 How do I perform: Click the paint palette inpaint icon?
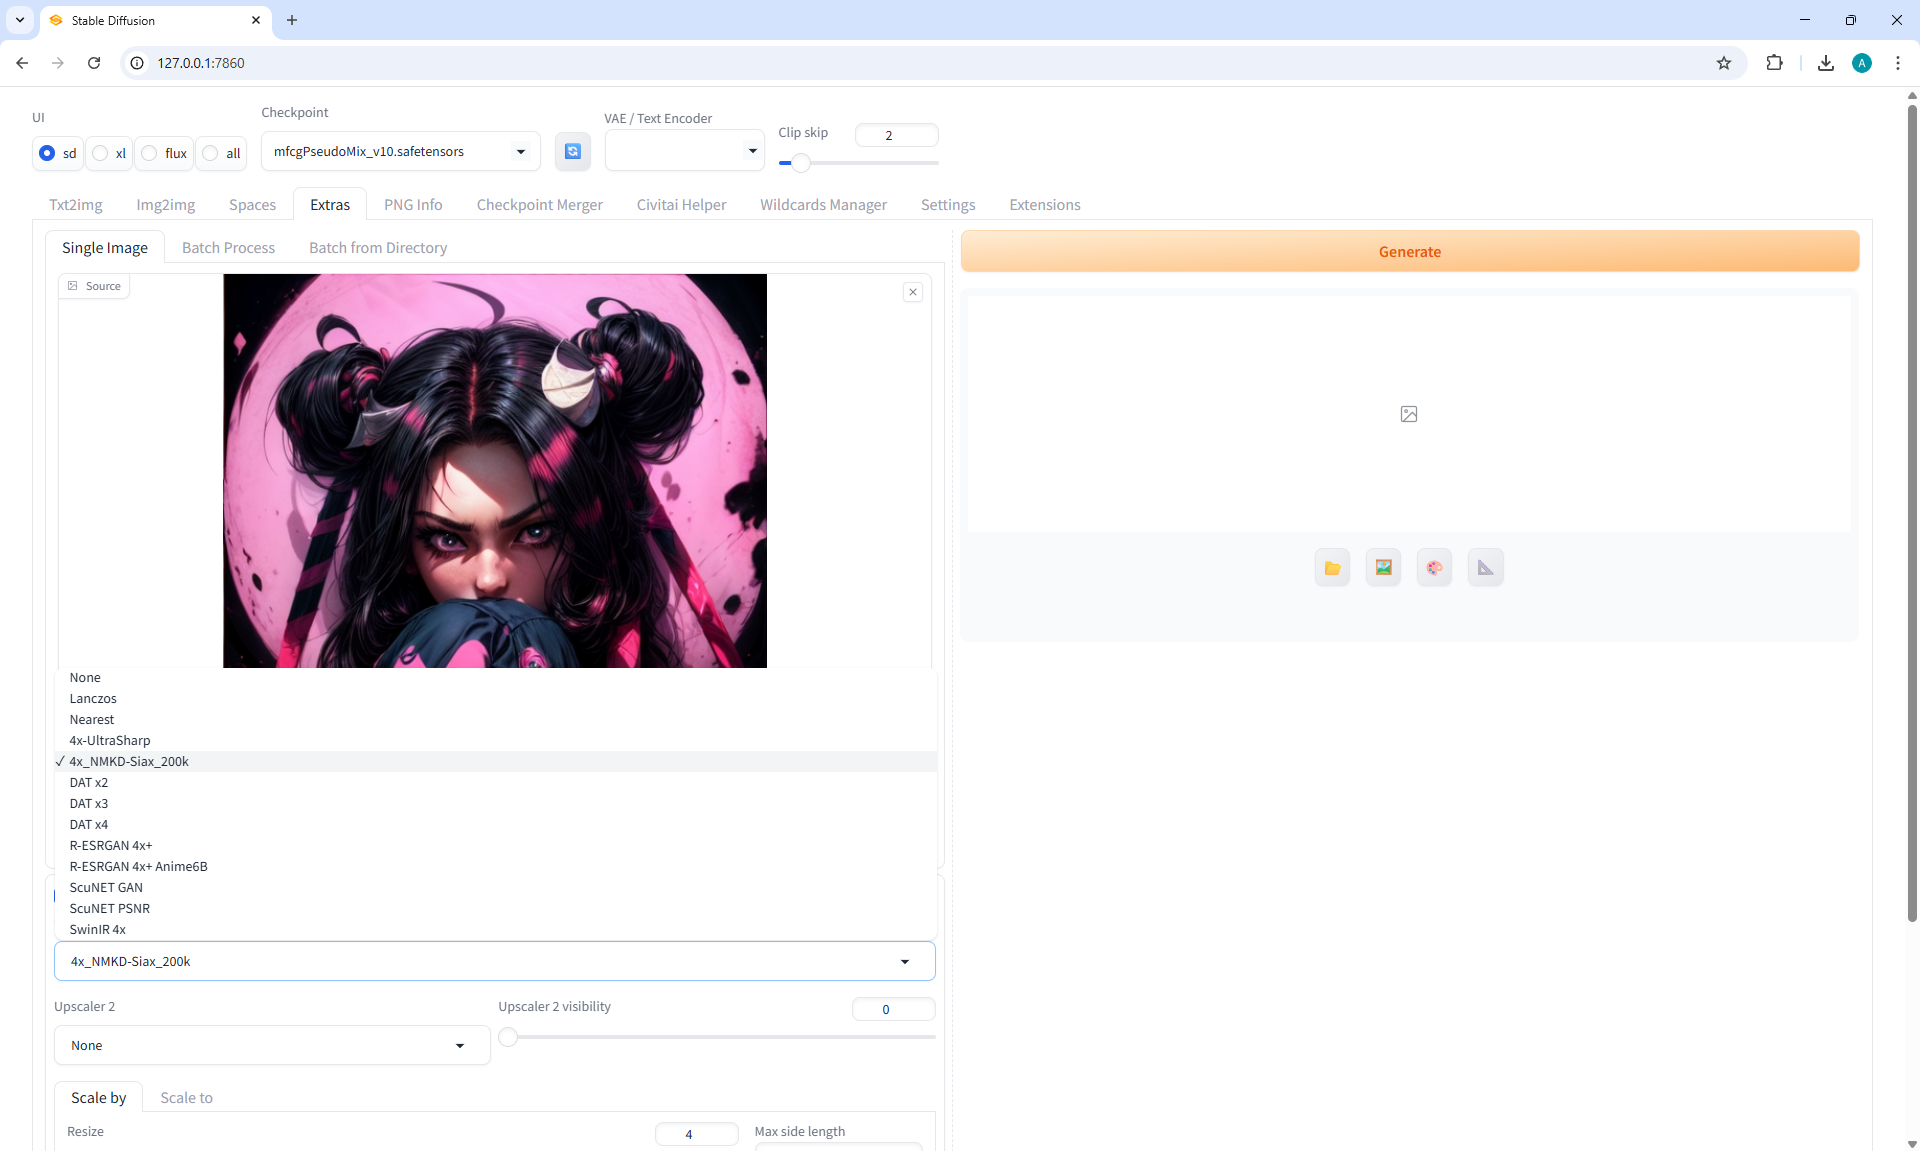point(1434,568)
